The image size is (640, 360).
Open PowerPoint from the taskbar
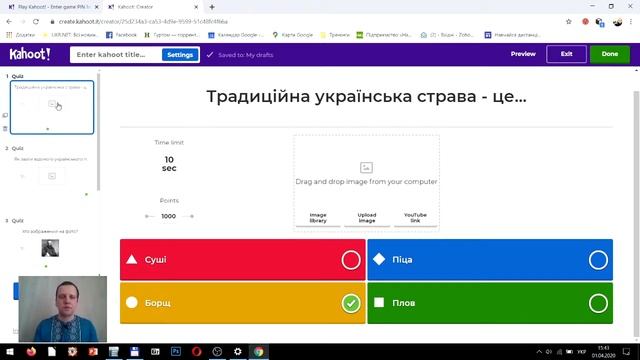point(93,351)
